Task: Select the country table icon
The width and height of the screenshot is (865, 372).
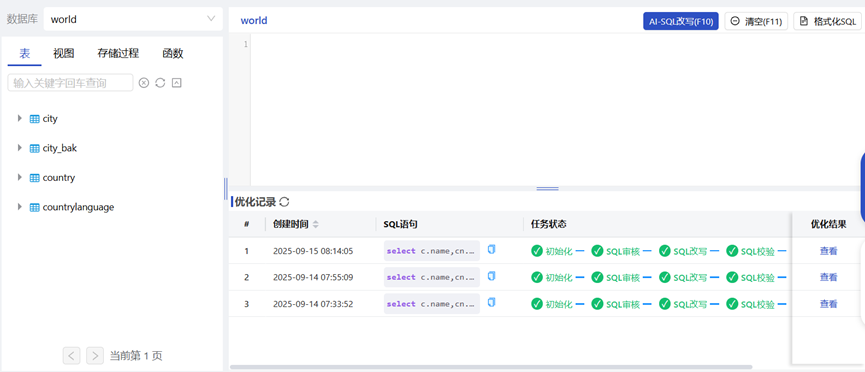Action: click(34, 178)
